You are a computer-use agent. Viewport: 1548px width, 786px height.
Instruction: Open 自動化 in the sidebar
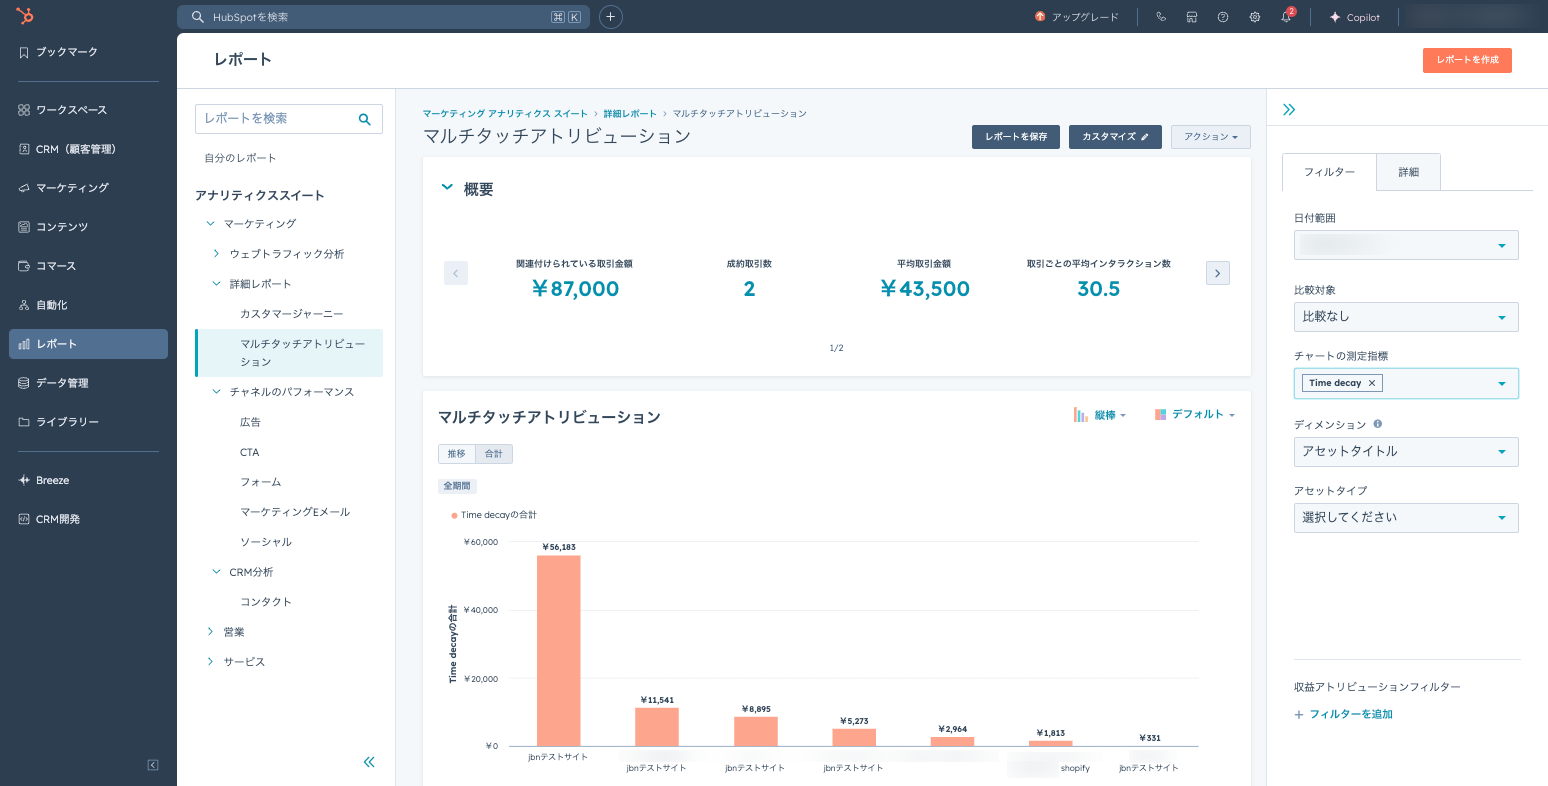point(88,305)
